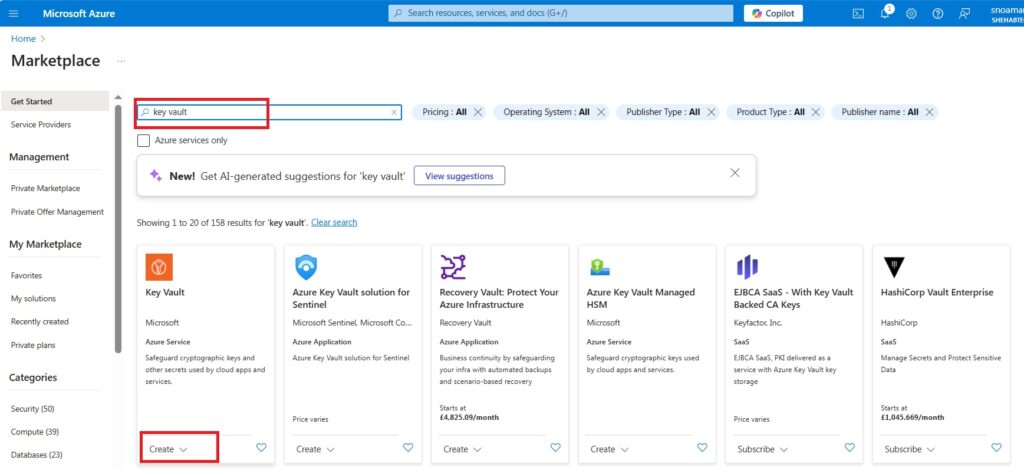Clear the key vault search text with X
This screenshot has height=470, width=1024.
click(394, 112)
